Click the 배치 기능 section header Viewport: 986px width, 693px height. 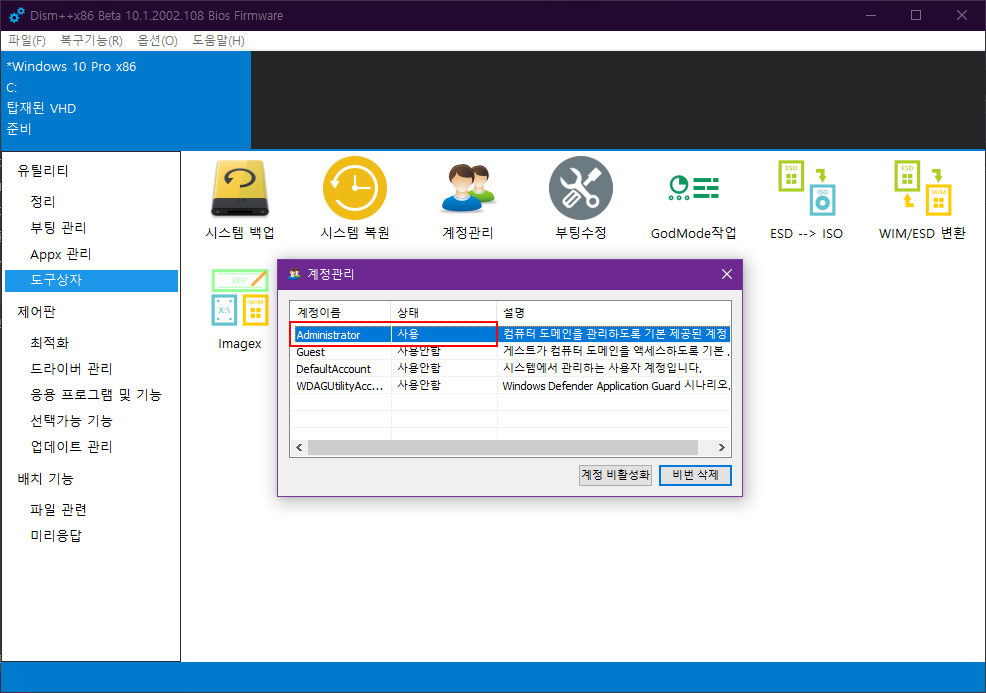[45, 479]
